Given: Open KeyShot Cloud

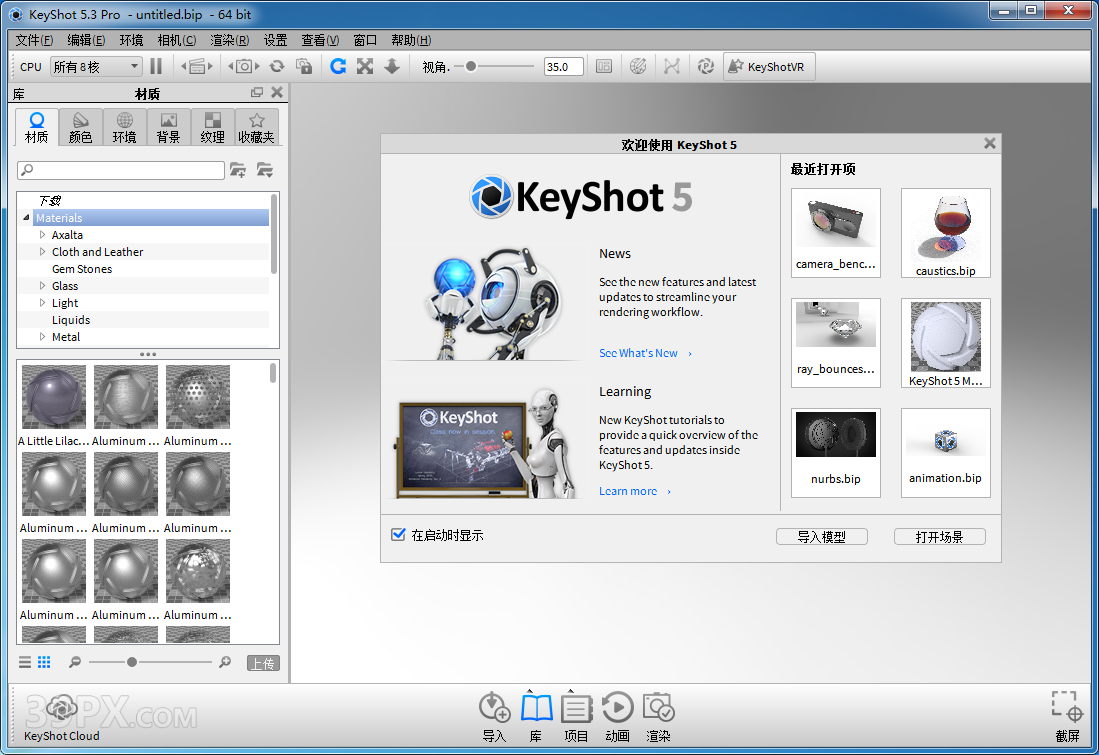Looking at the screenshot, I should pos(62,711).
